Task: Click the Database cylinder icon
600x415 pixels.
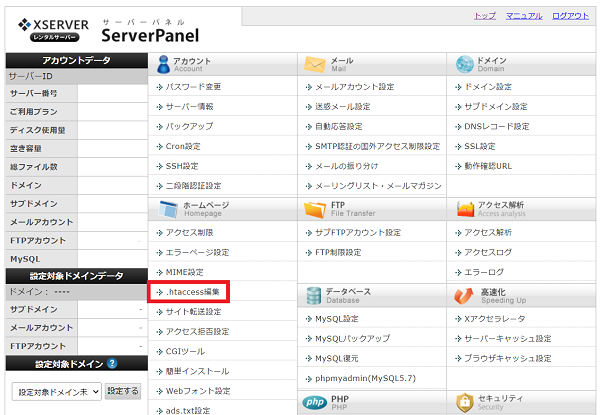Action: (313, 296)
